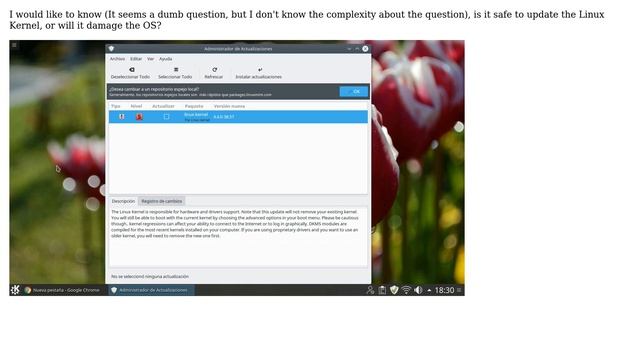Click the Seleccionar Todo toolbar button
This screenshot has width=640, height=360.
(175, 73)
